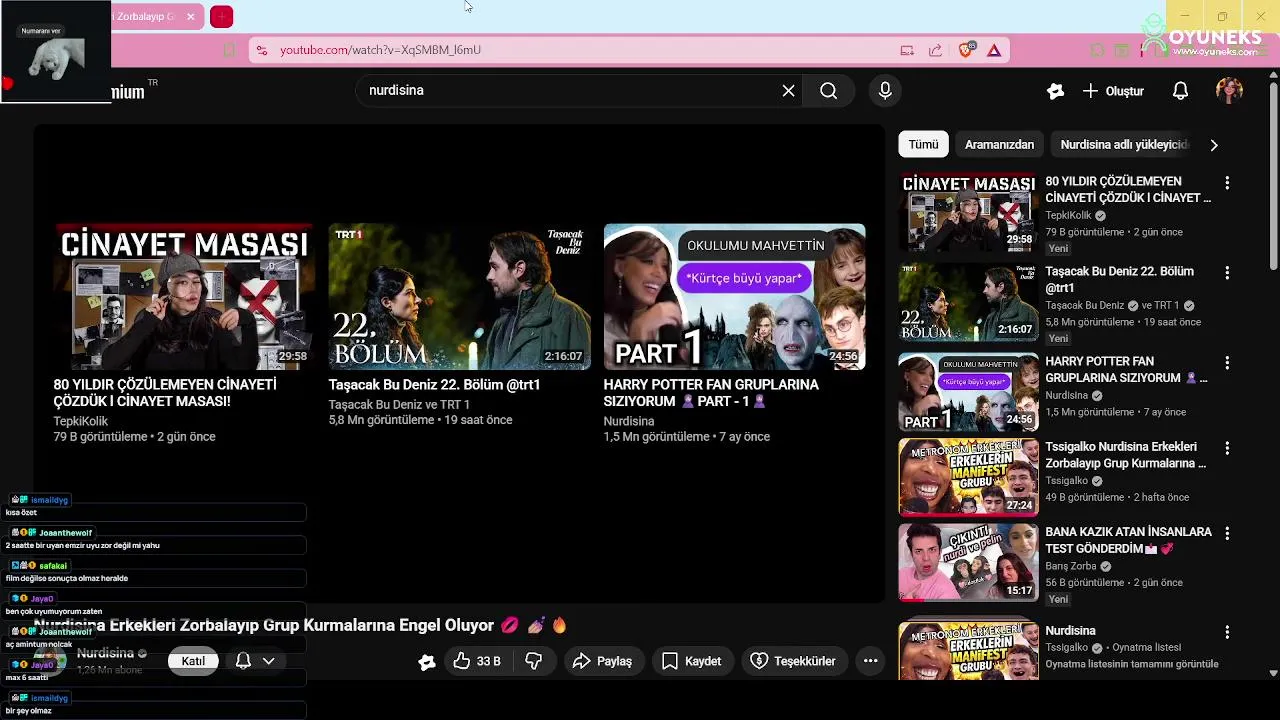The width and height of the screenshot is (1280, 720).
Task: Save the video with the Kaydet button
Action: point(691,661)
